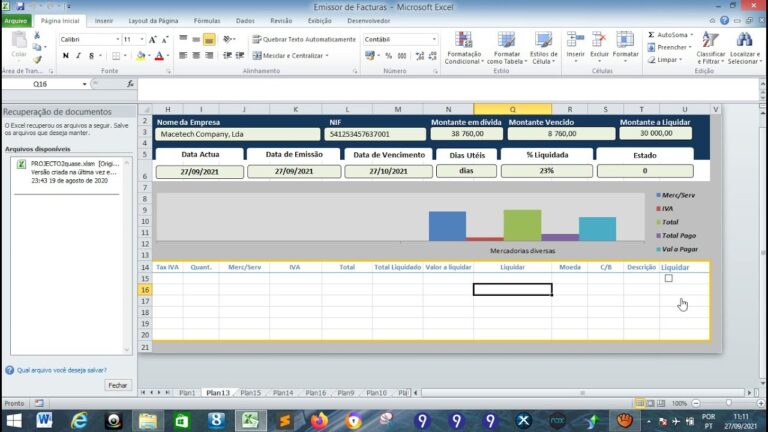Align text left in cell
The height and width of the screenshot is (432, 768).
click(183, 56)
